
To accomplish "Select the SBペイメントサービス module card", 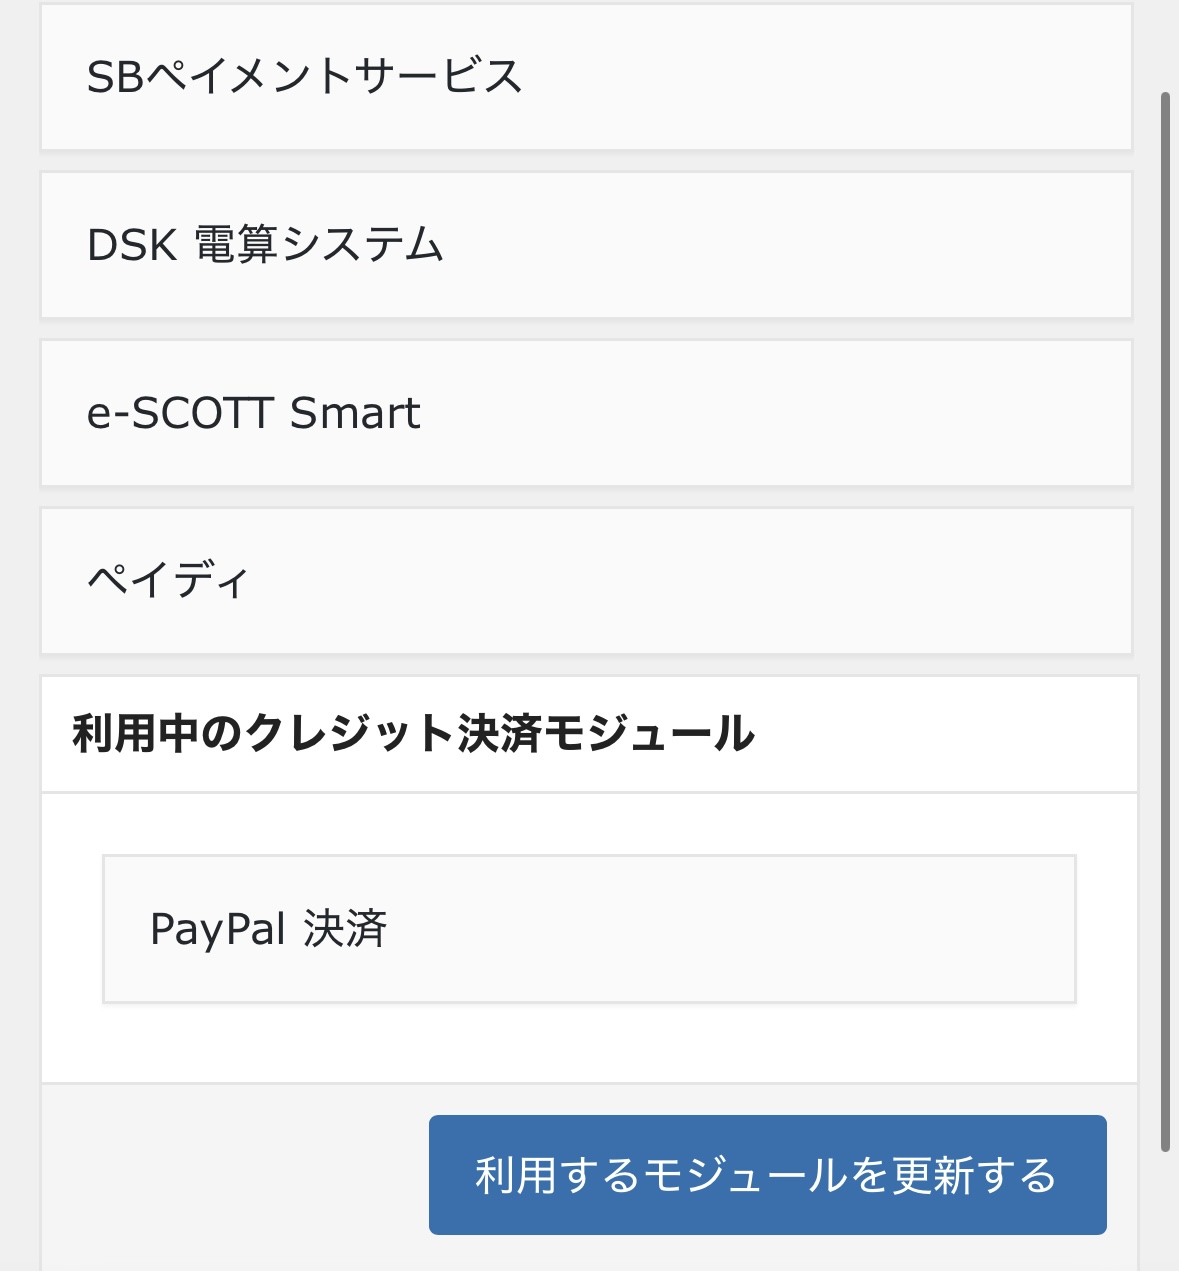I will click(x=586, y=77).
